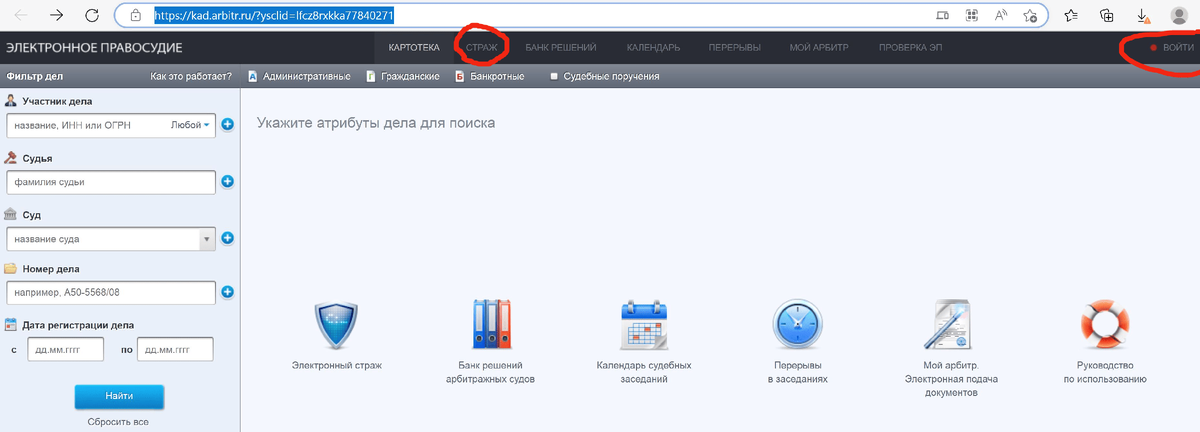Click 'Календарь судебных заседаний' caption
Viewport: 1200px width, 432px height.
(644, 373)
